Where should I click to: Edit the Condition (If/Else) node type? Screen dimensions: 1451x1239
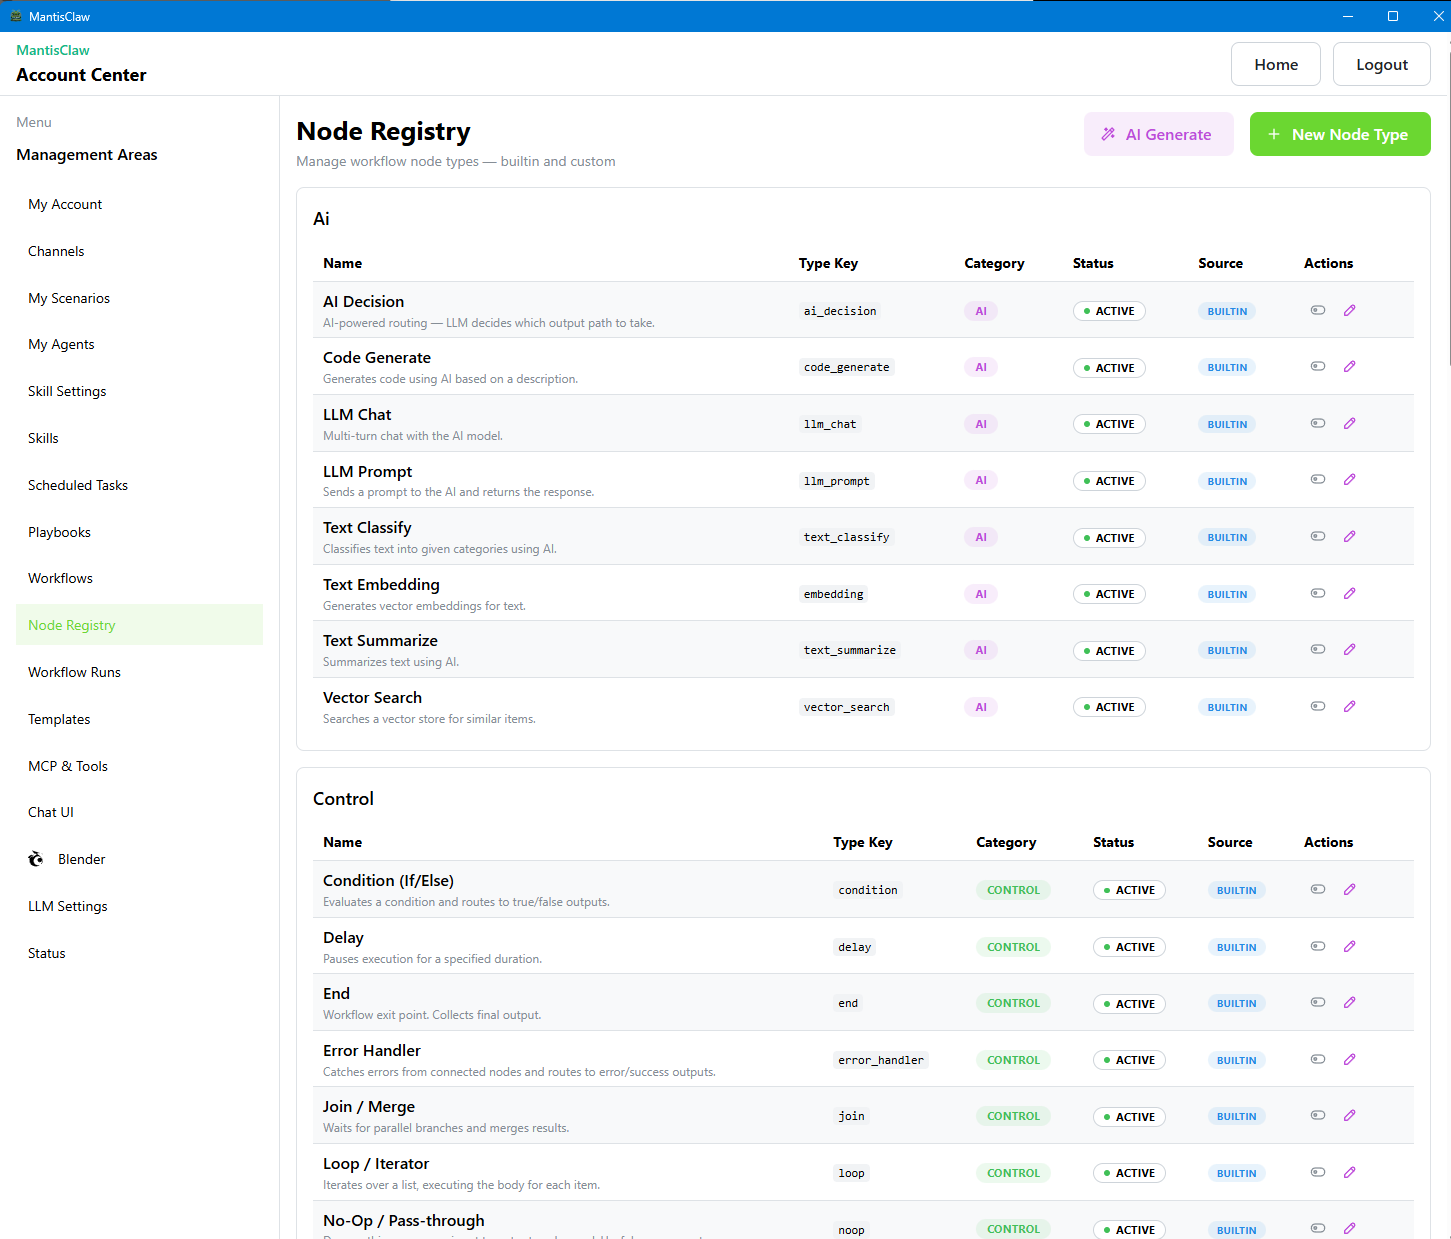tap(1350, 889)
